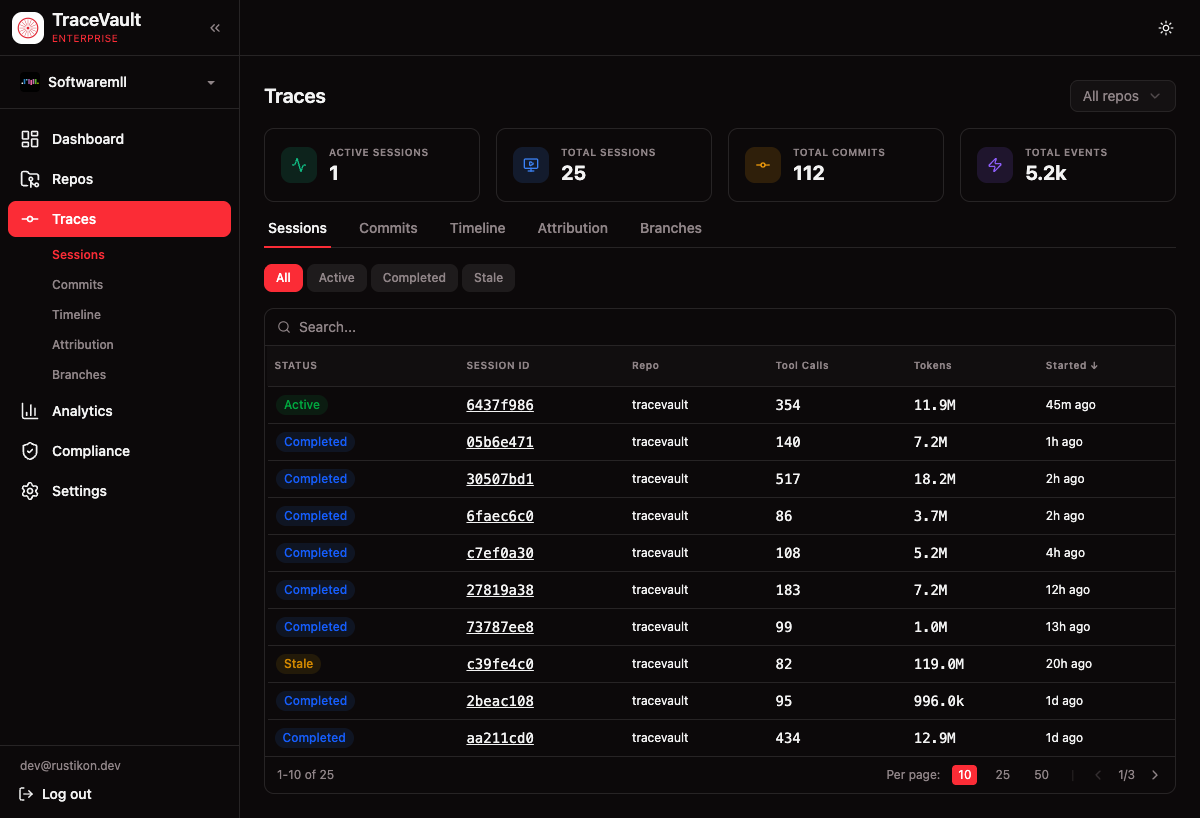Open the Dashboard grid icon
The image size is (1200, 818).
coord(30,139)
